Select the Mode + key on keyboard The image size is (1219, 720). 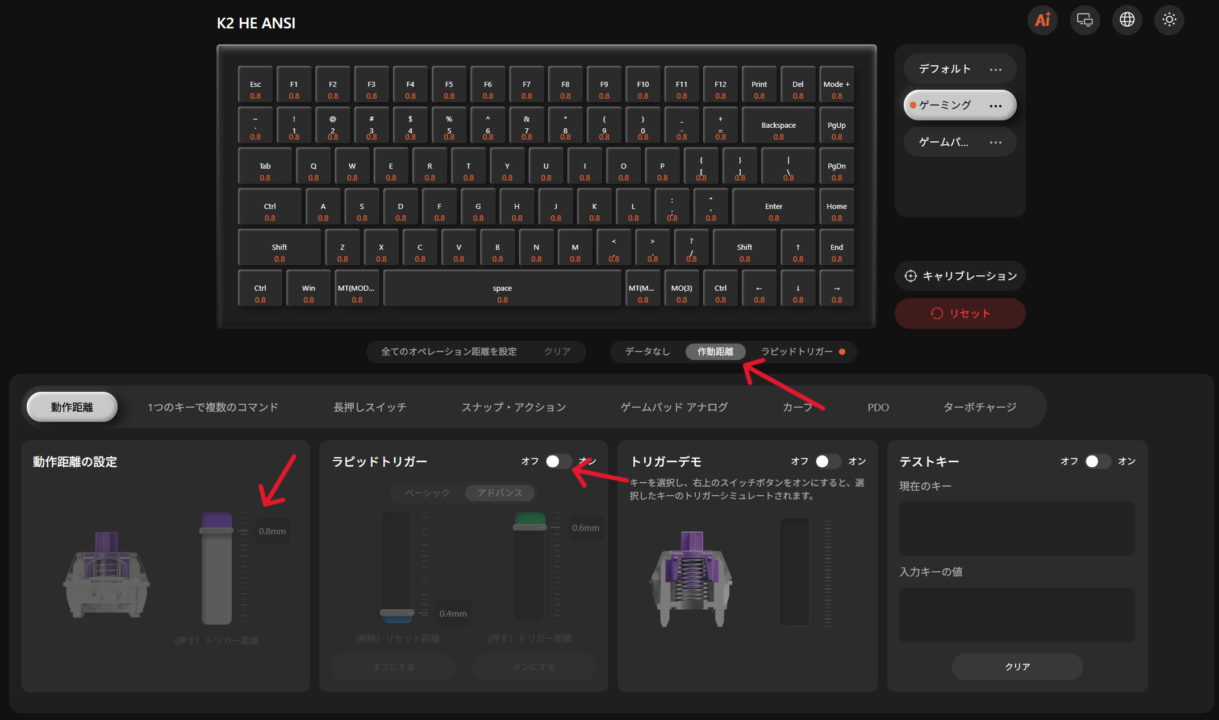click(x=837, y=85)
